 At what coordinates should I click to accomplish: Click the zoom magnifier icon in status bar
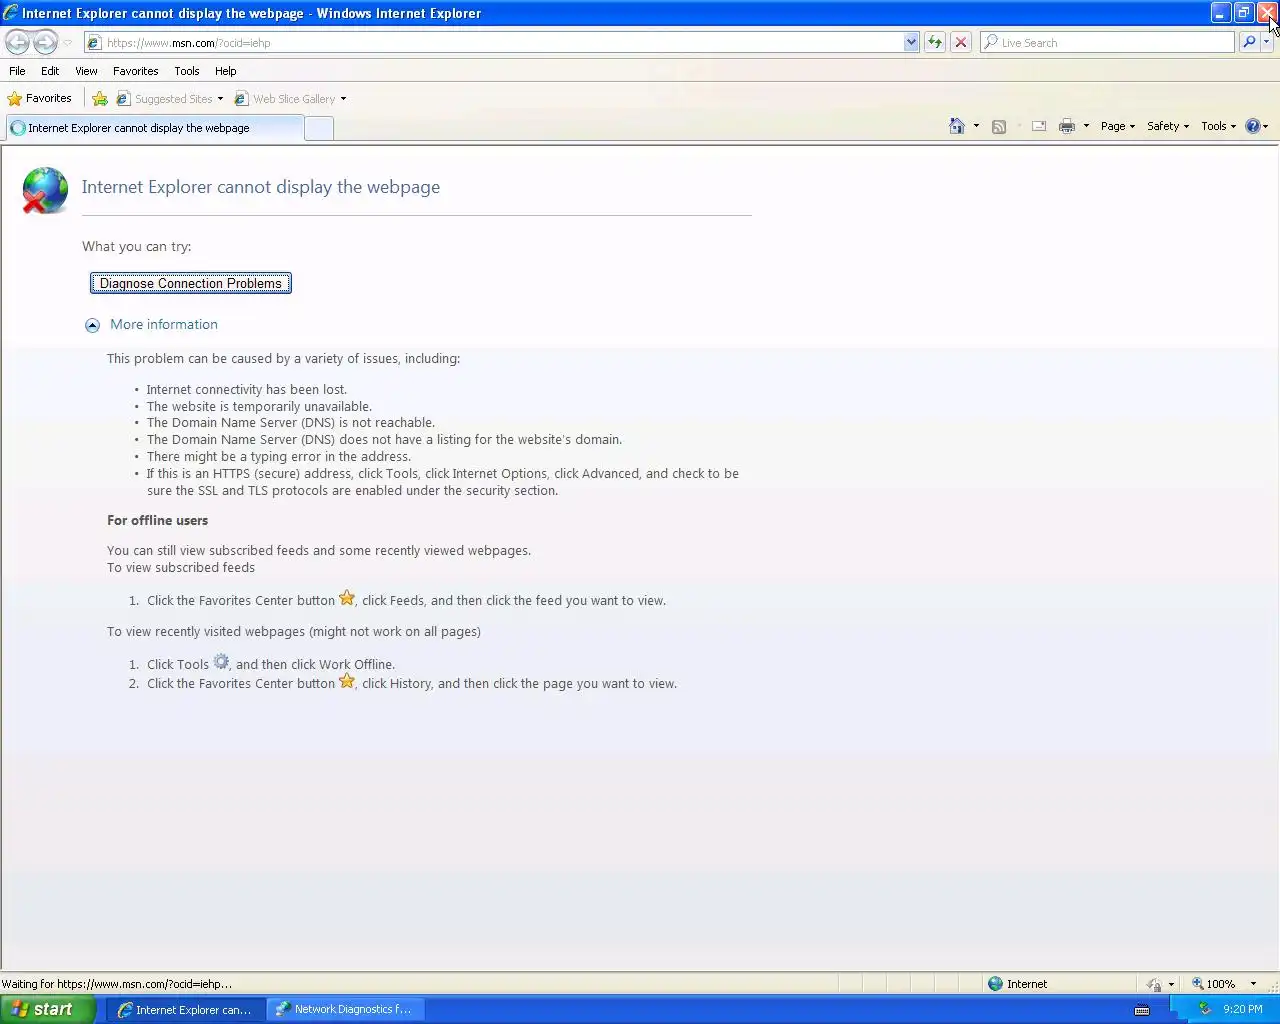(1197, 984)
